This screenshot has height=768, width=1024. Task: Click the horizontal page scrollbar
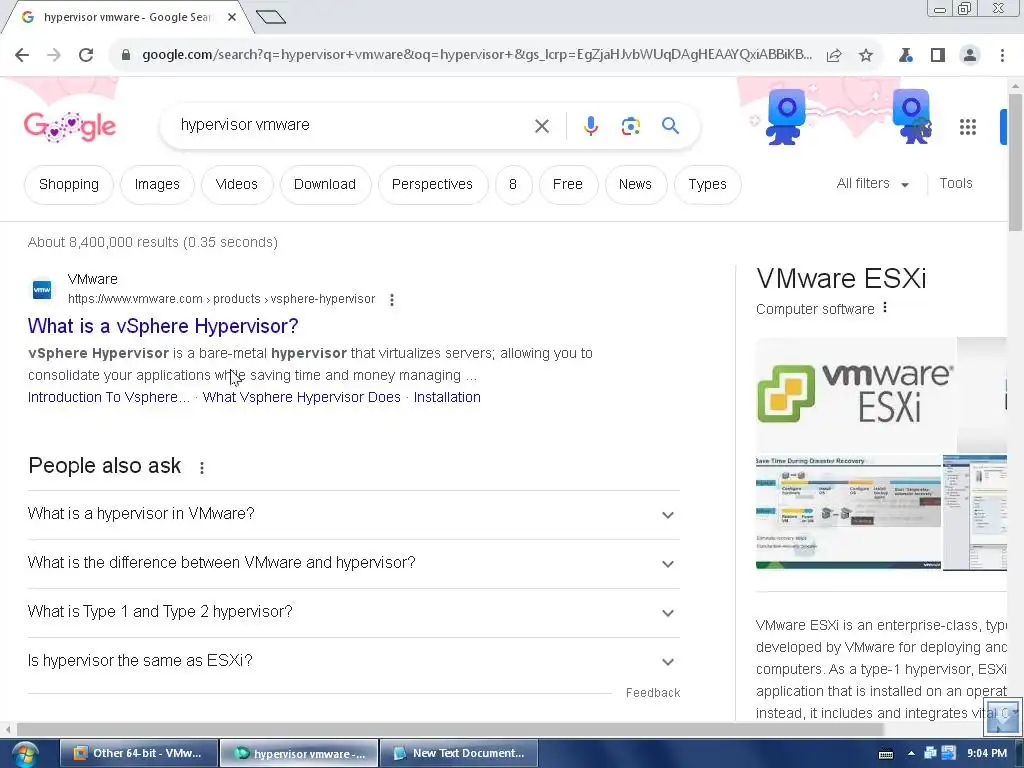450,729
